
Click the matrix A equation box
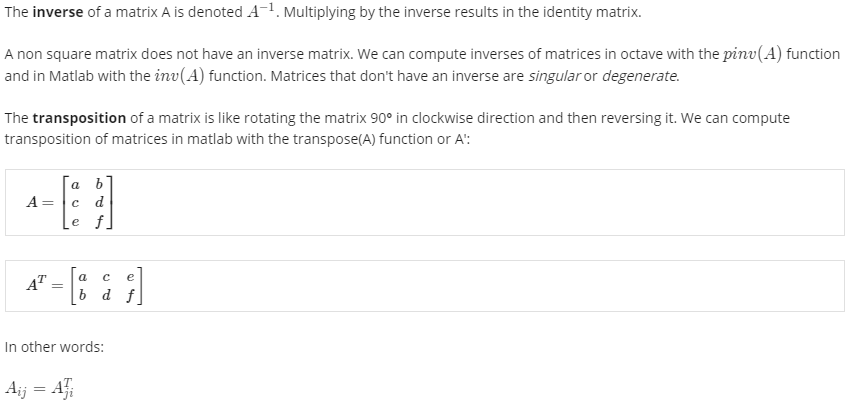[x=425, y=202]
